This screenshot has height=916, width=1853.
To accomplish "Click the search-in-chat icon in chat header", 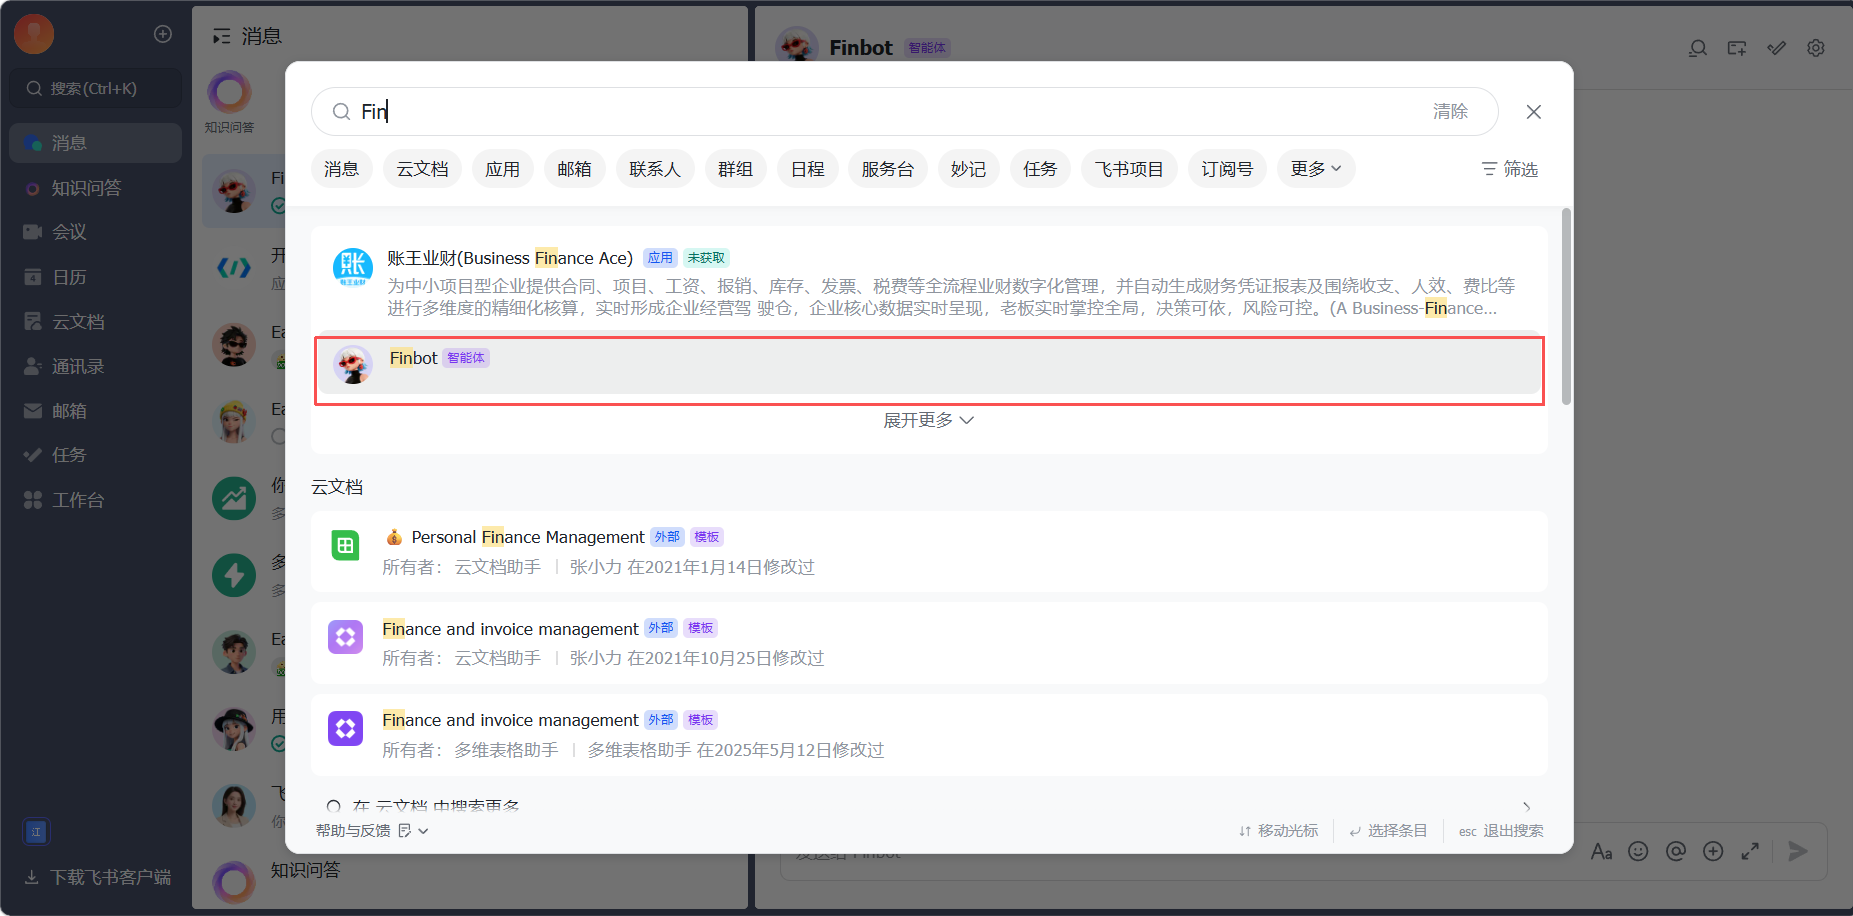I will tap(1698, 48).
